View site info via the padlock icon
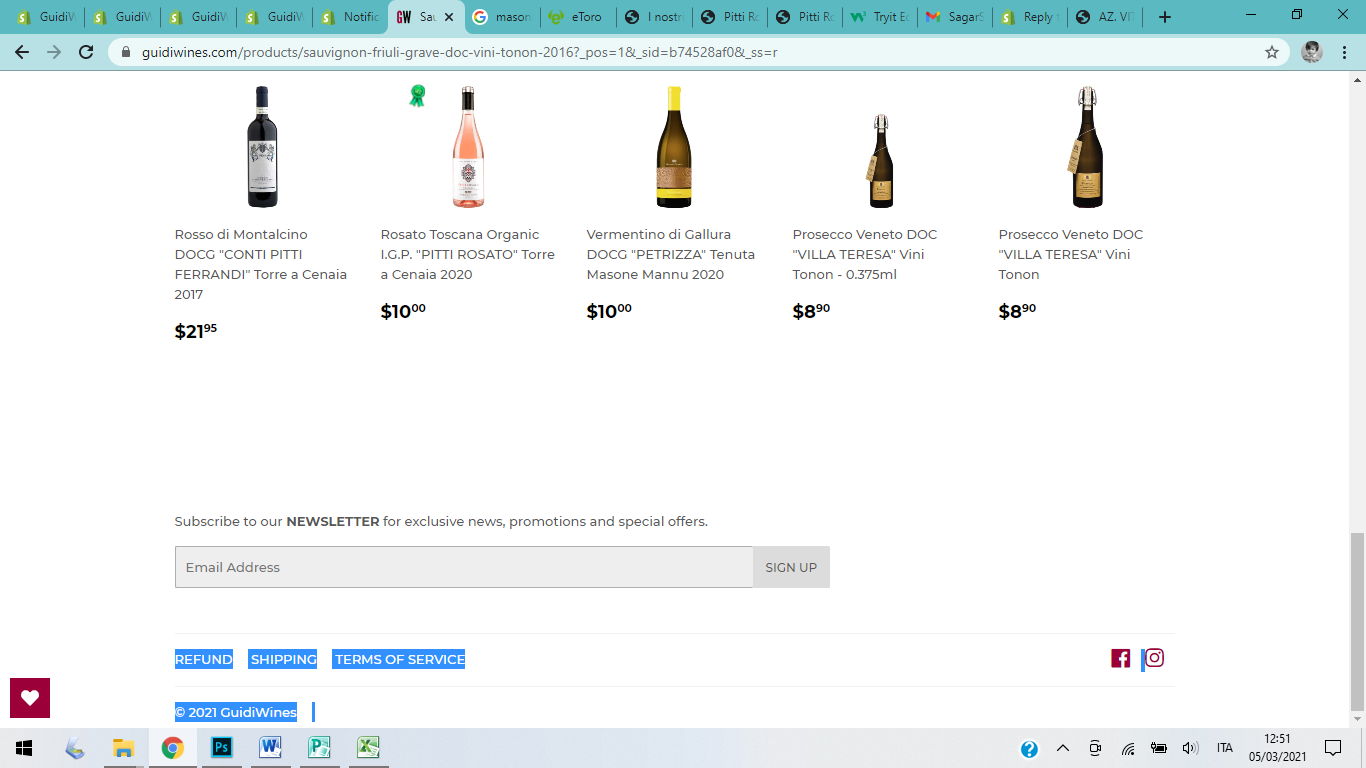Viewport: 1366px width, 768px height. click(126, 52)
